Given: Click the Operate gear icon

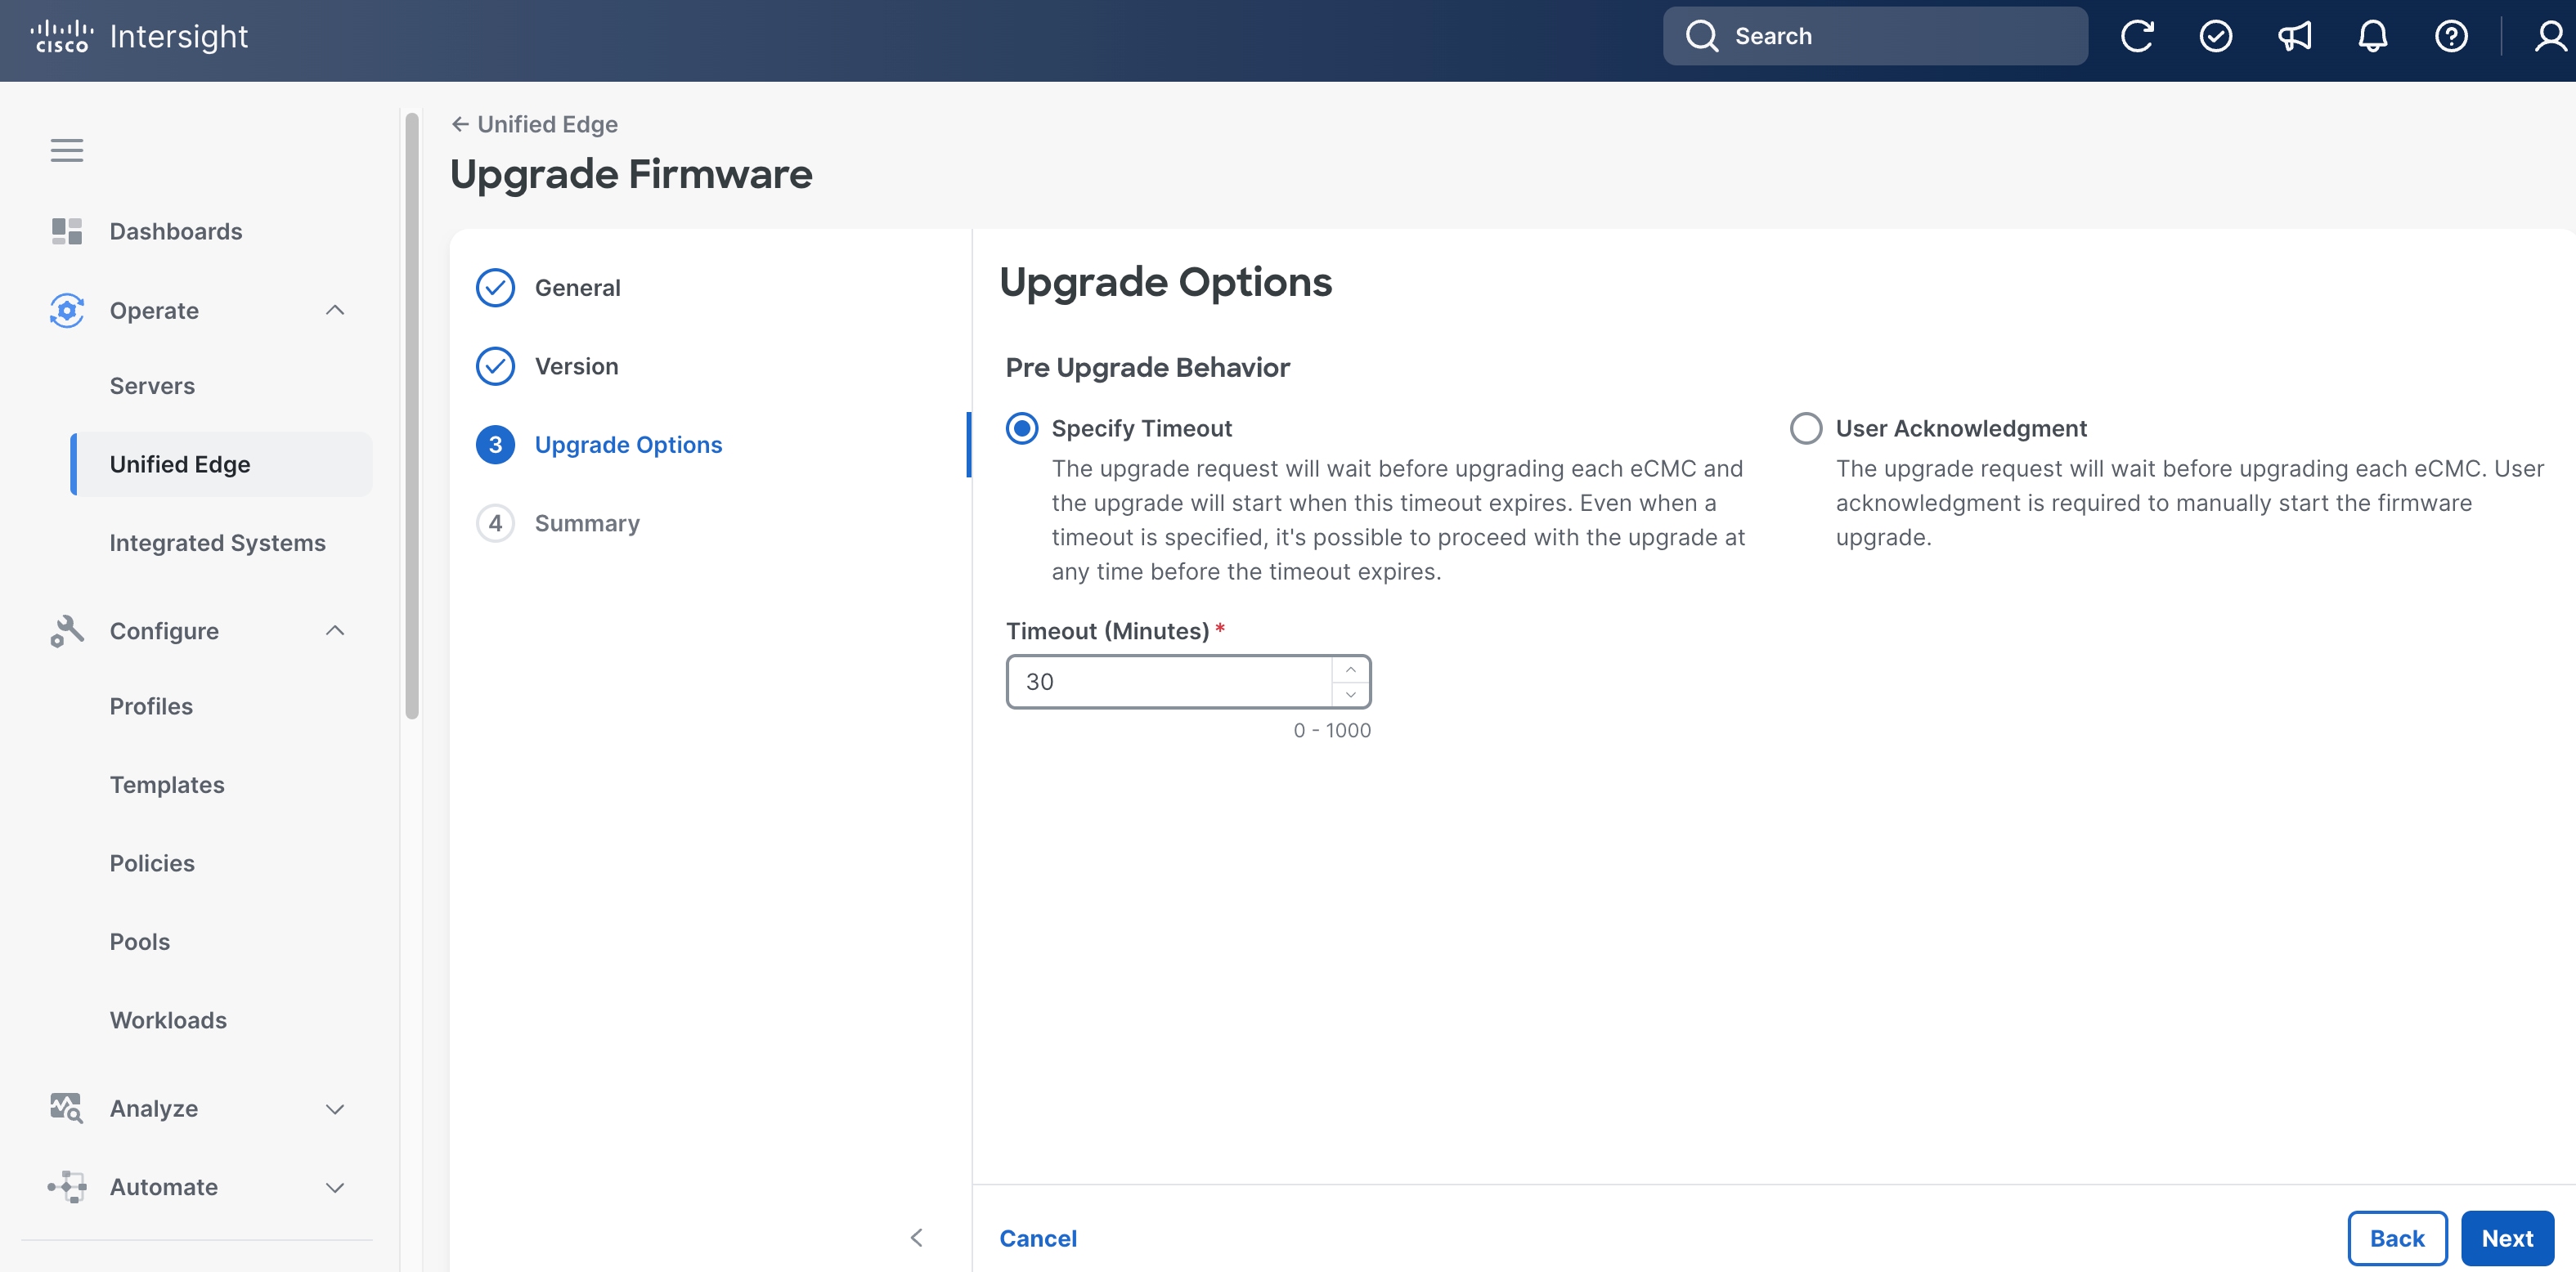Looking at the screenshot, I should coord(67,310).
